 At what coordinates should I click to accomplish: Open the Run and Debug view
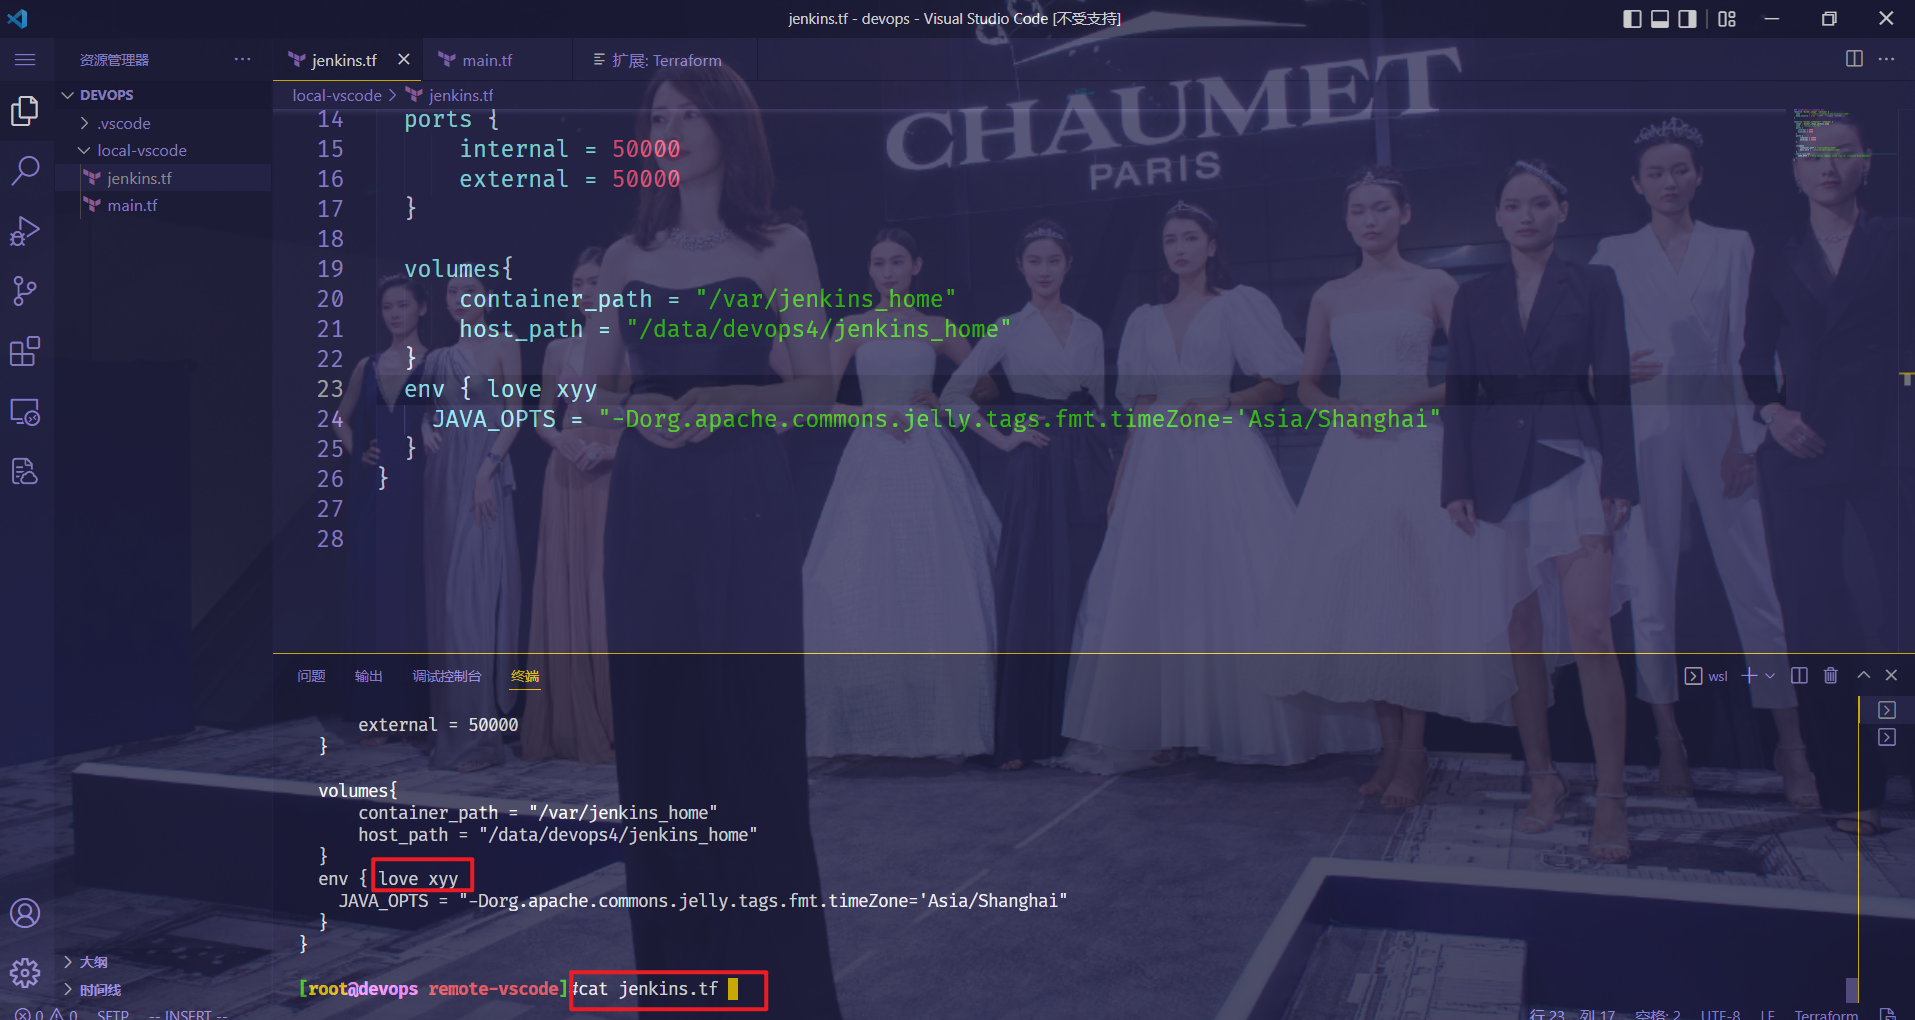pos(25,231)
